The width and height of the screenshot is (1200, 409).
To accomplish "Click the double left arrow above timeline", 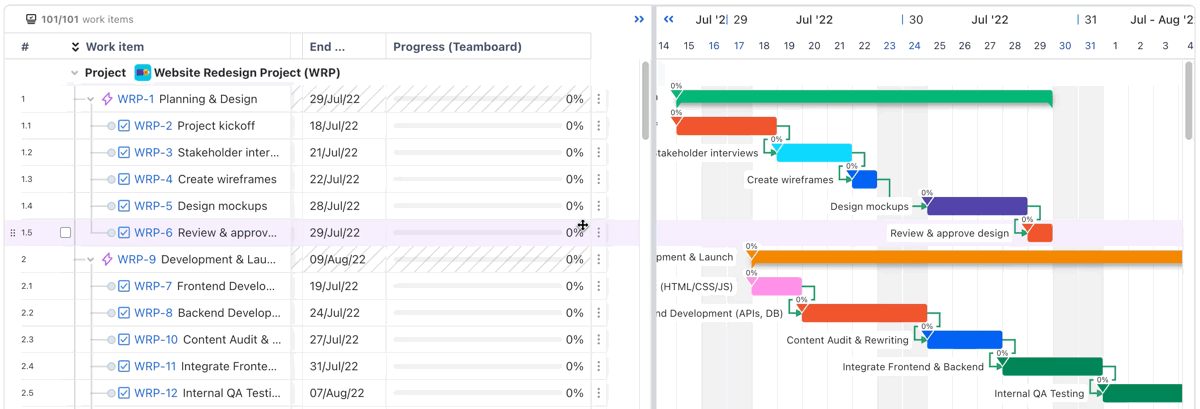I will tap(669, 19).
